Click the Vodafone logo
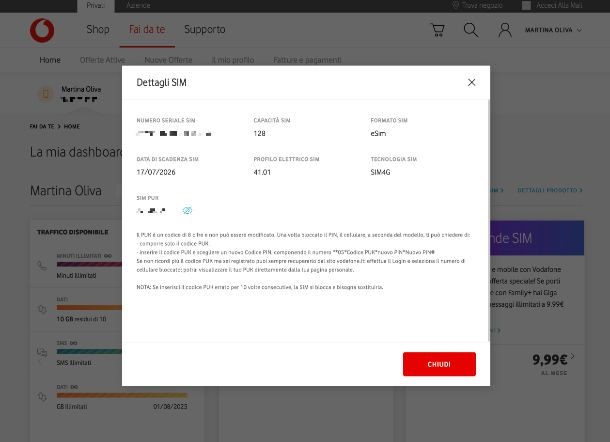Image resolution: width=610 pixels, height=442 pixels. [42, 30]
